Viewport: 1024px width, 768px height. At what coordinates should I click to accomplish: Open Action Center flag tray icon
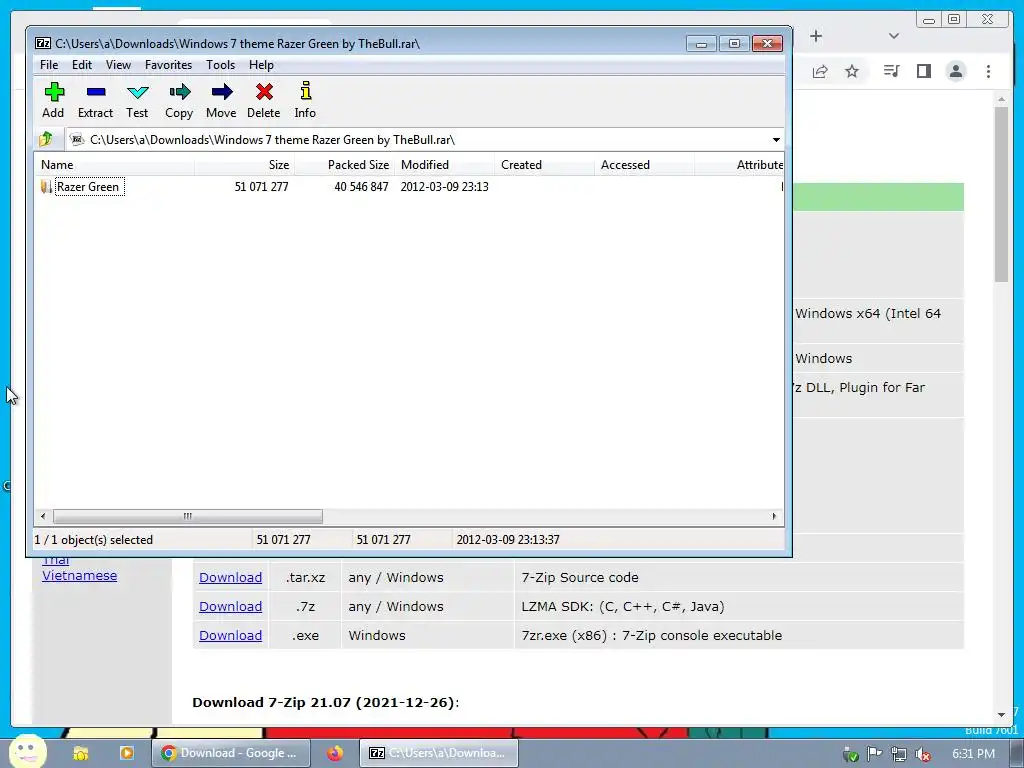pyautogui.click(x=874, y=754)
